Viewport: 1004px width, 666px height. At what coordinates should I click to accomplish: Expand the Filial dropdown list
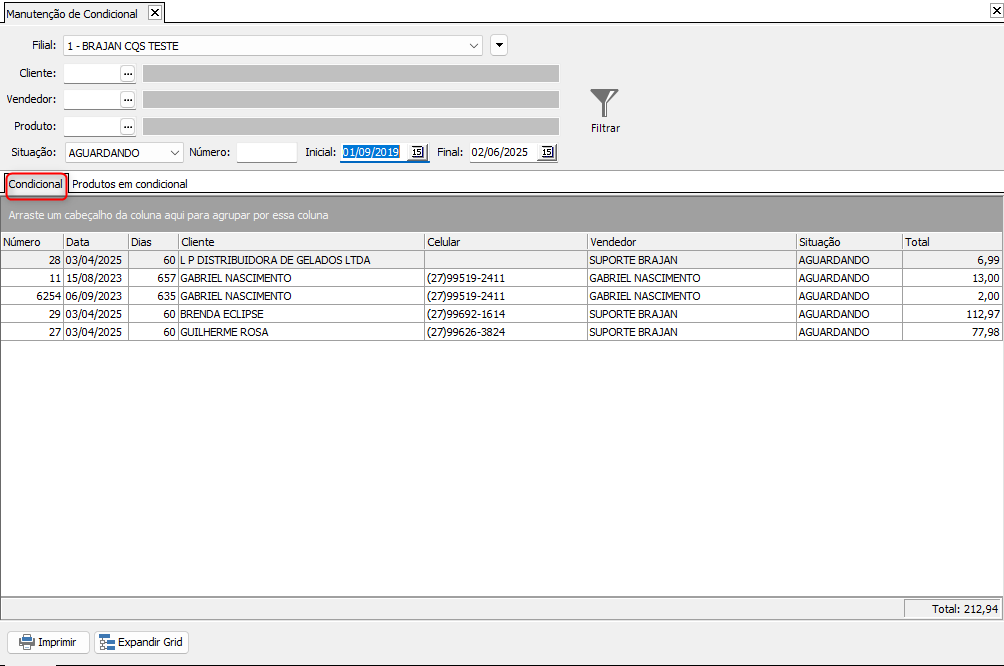474,46
